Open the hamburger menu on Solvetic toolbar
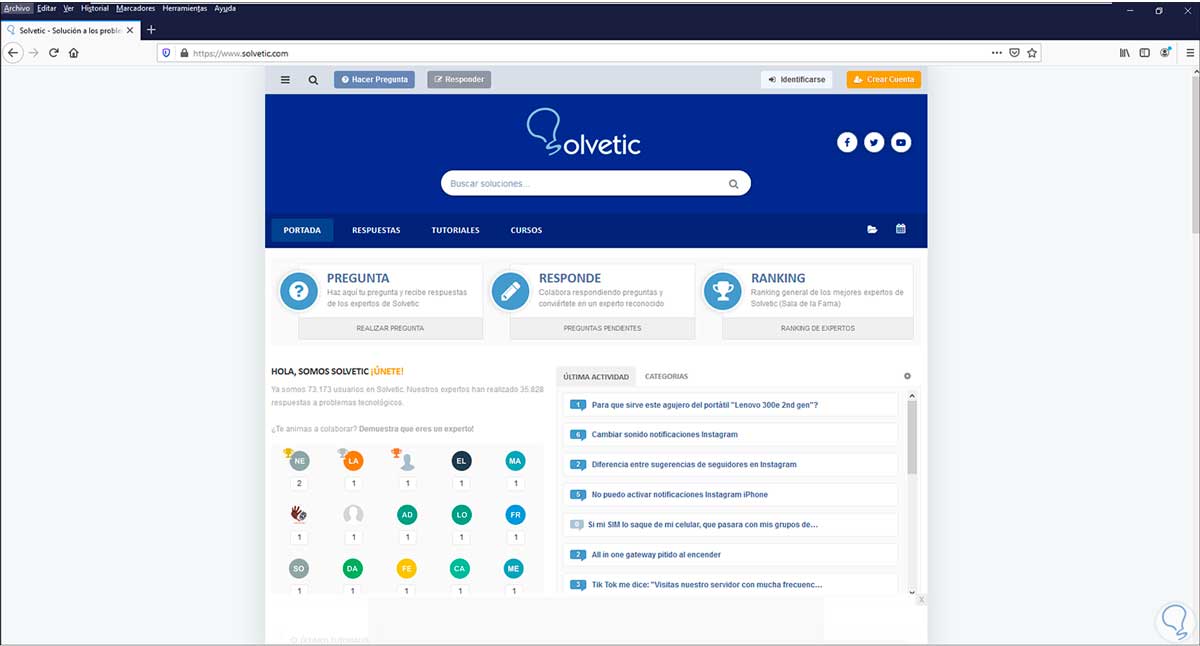Viewport: 1200px width, 646px height. [x=285, y=80]
